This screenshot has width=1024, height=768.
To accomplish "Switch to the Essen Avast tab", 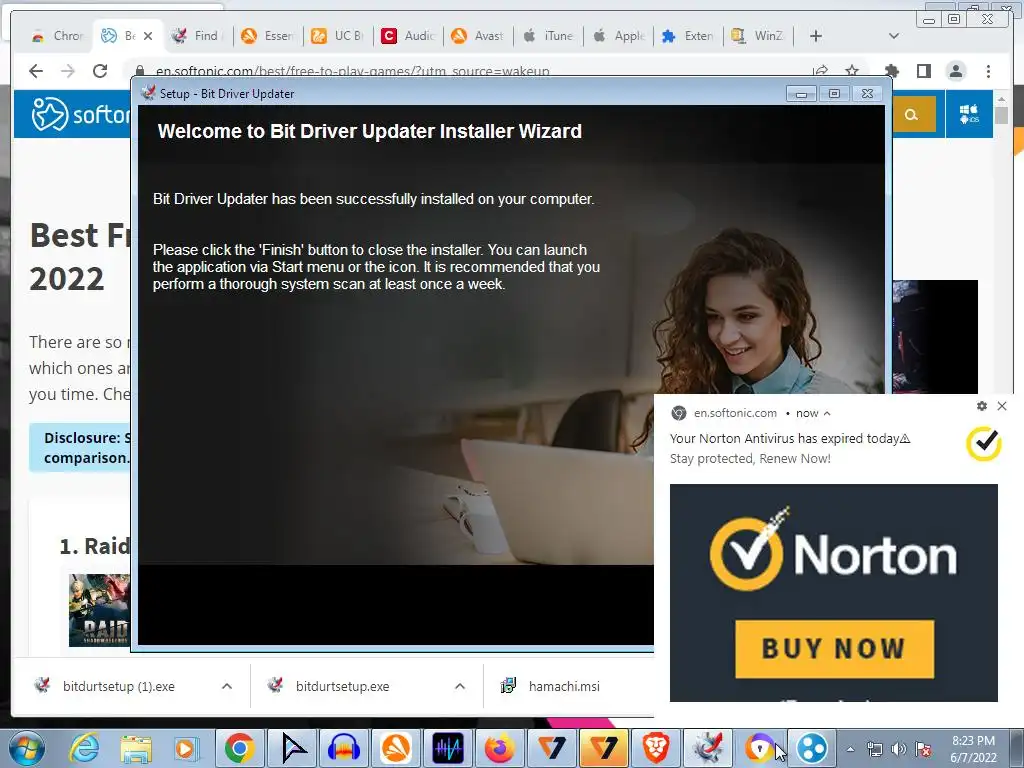I will pos(268,36).
